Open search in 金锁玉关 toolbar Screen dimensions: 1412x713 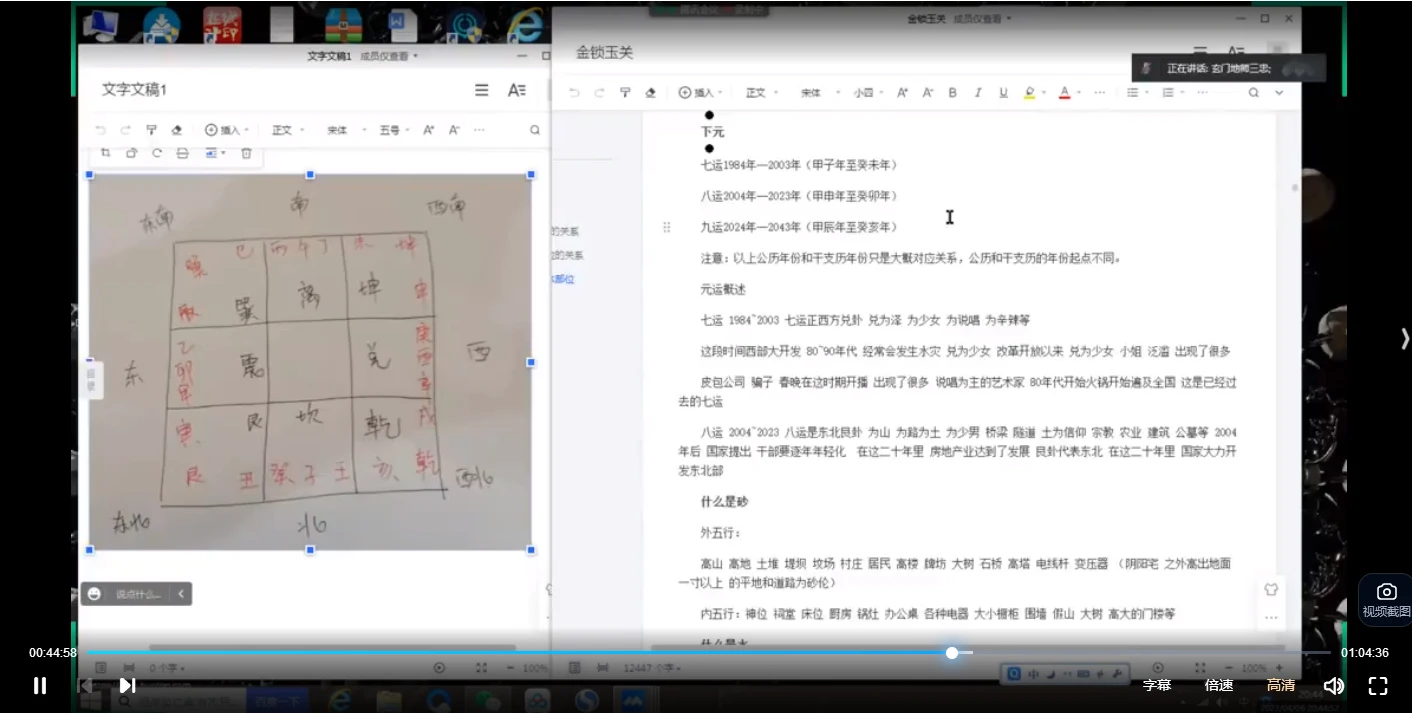pyautogui.click(x=1253, y=93)
